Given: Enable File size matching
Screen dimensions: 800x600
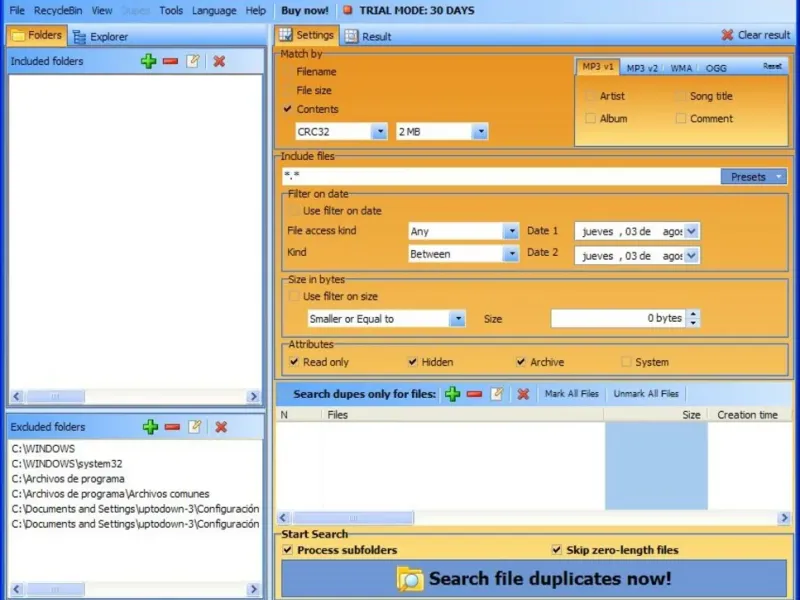Looking at the screenshot, I should 288,90.
